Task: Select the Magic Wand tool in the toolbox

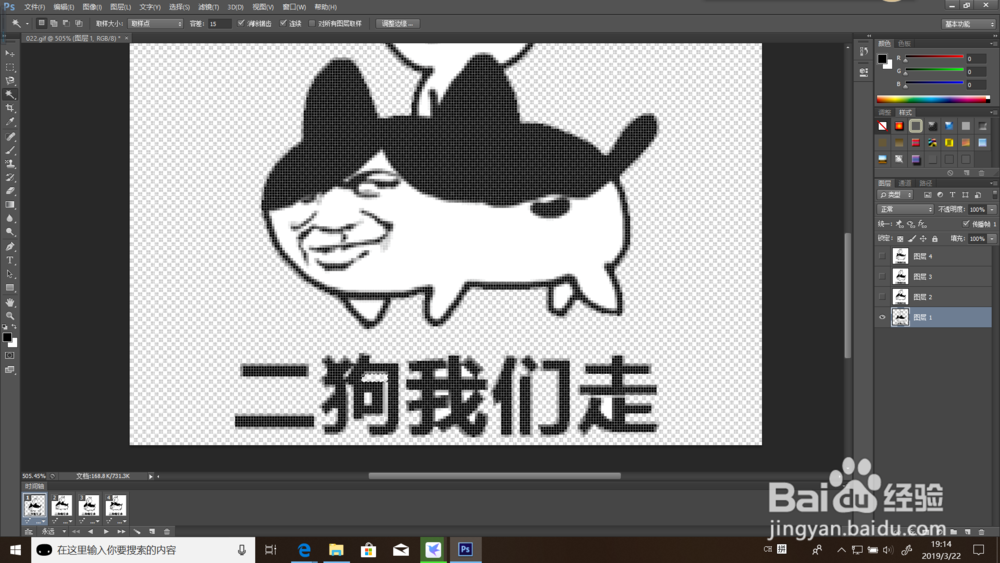Action: (10, 94)
